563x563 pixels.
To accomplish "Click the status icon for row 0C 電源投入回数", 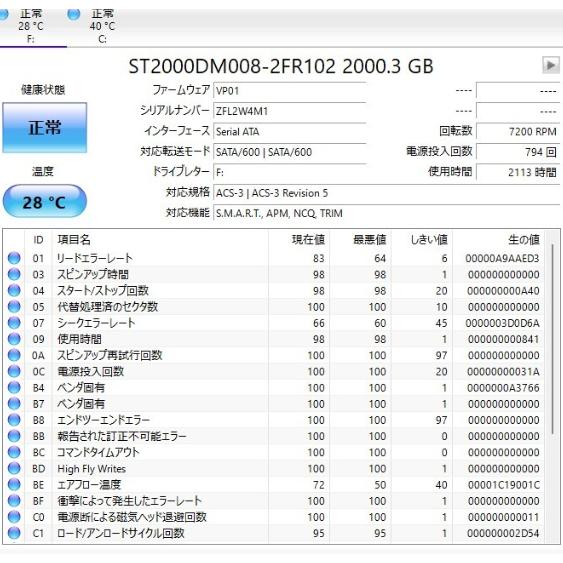I will (x=14, y=371).
